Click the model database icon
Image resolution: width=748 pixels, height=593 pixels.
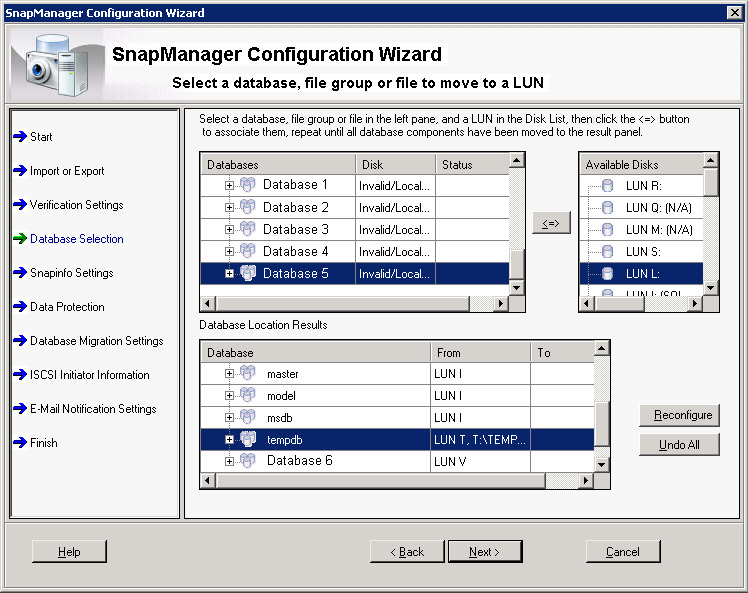click(x=248, y=395)
